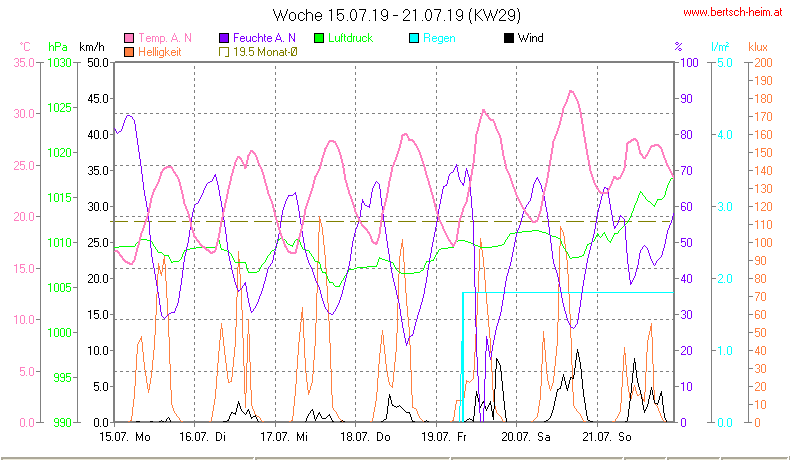Select the 'Temp. A. N' legend label
The width and height of the screenshot is (790, 460).
(x=165, y=38)
